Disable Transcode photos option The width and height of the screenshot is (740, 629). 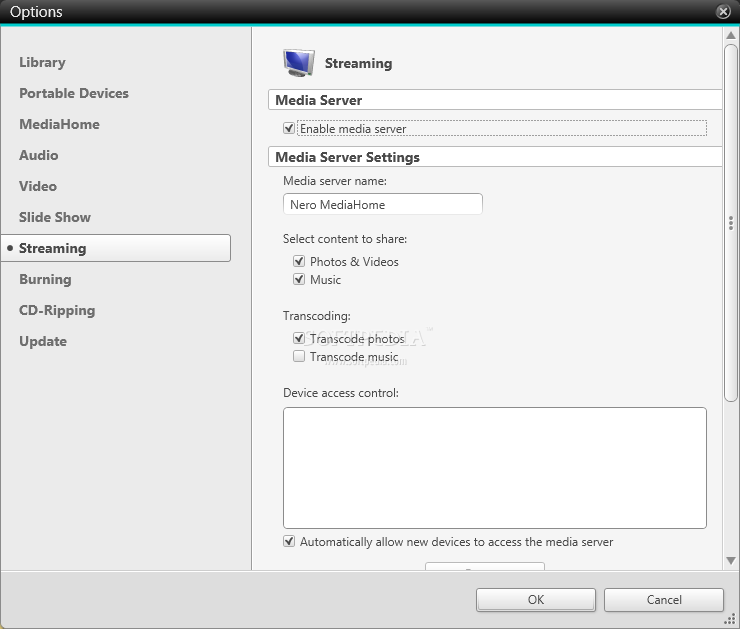tap(299, 338)
